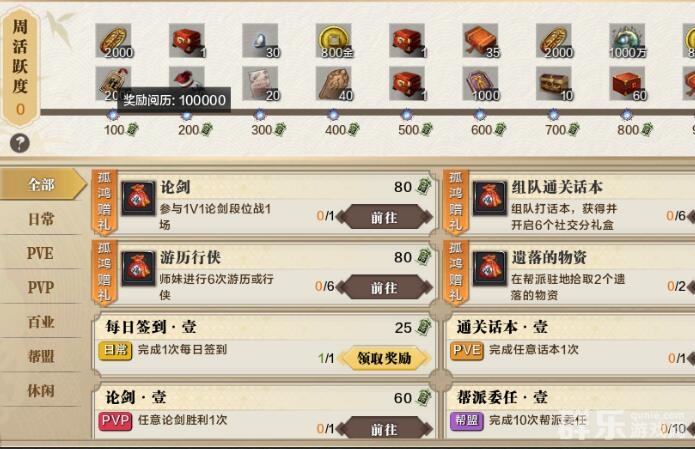Select the silver ingot reward marked 30
Image resolution: width=695 pixels, height=449 pixels.
click(x=260, y=40)
